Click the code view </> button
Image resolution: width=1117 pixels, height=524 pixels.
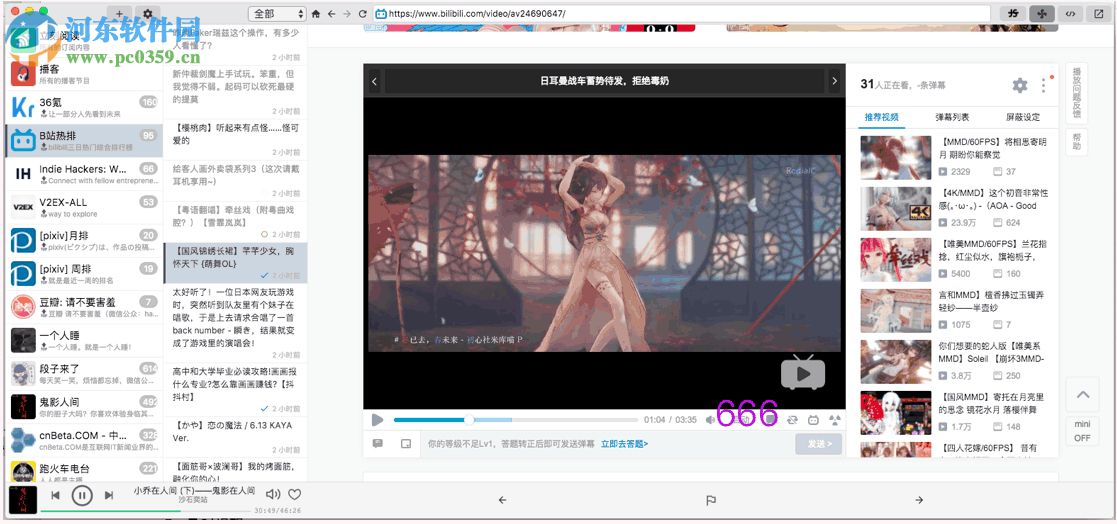(1070, 14)
